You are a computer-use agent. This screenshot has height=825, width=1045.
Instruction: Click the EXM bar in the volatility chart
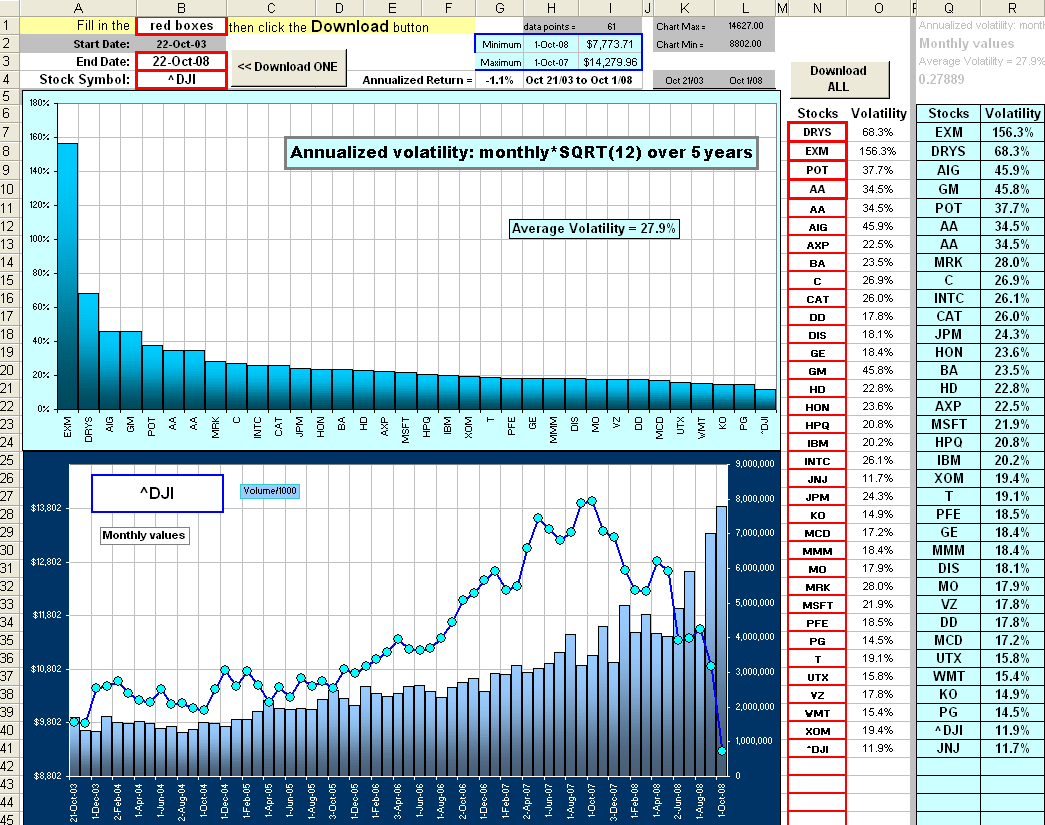67,276
